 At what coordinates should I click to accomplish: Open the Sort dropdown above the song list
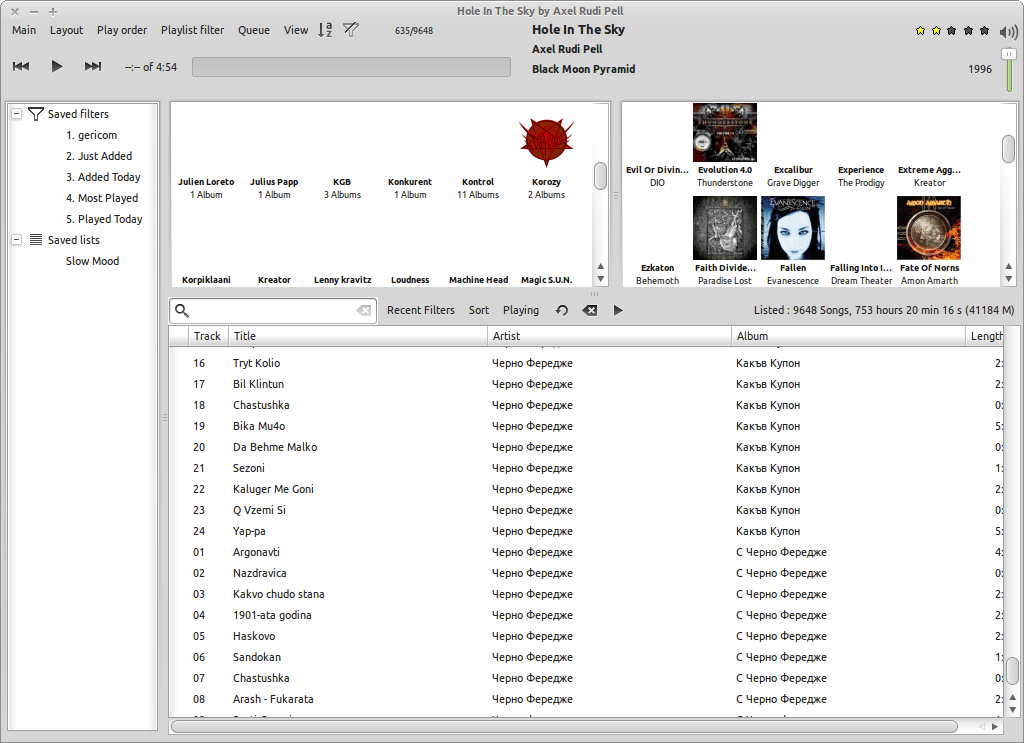tap(479, 310)
